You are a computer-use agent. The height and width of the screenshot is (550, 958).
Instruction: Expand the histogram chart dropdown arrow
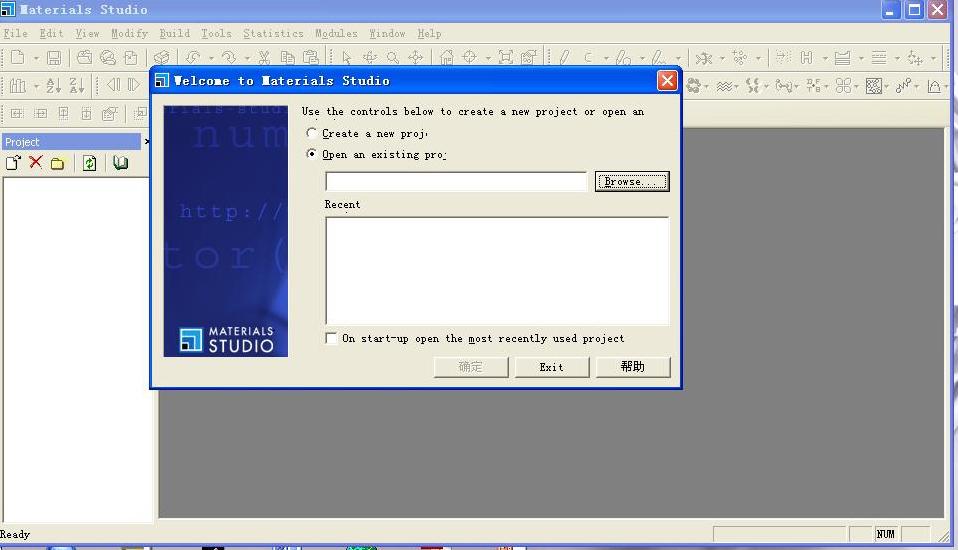pos(36,86)
